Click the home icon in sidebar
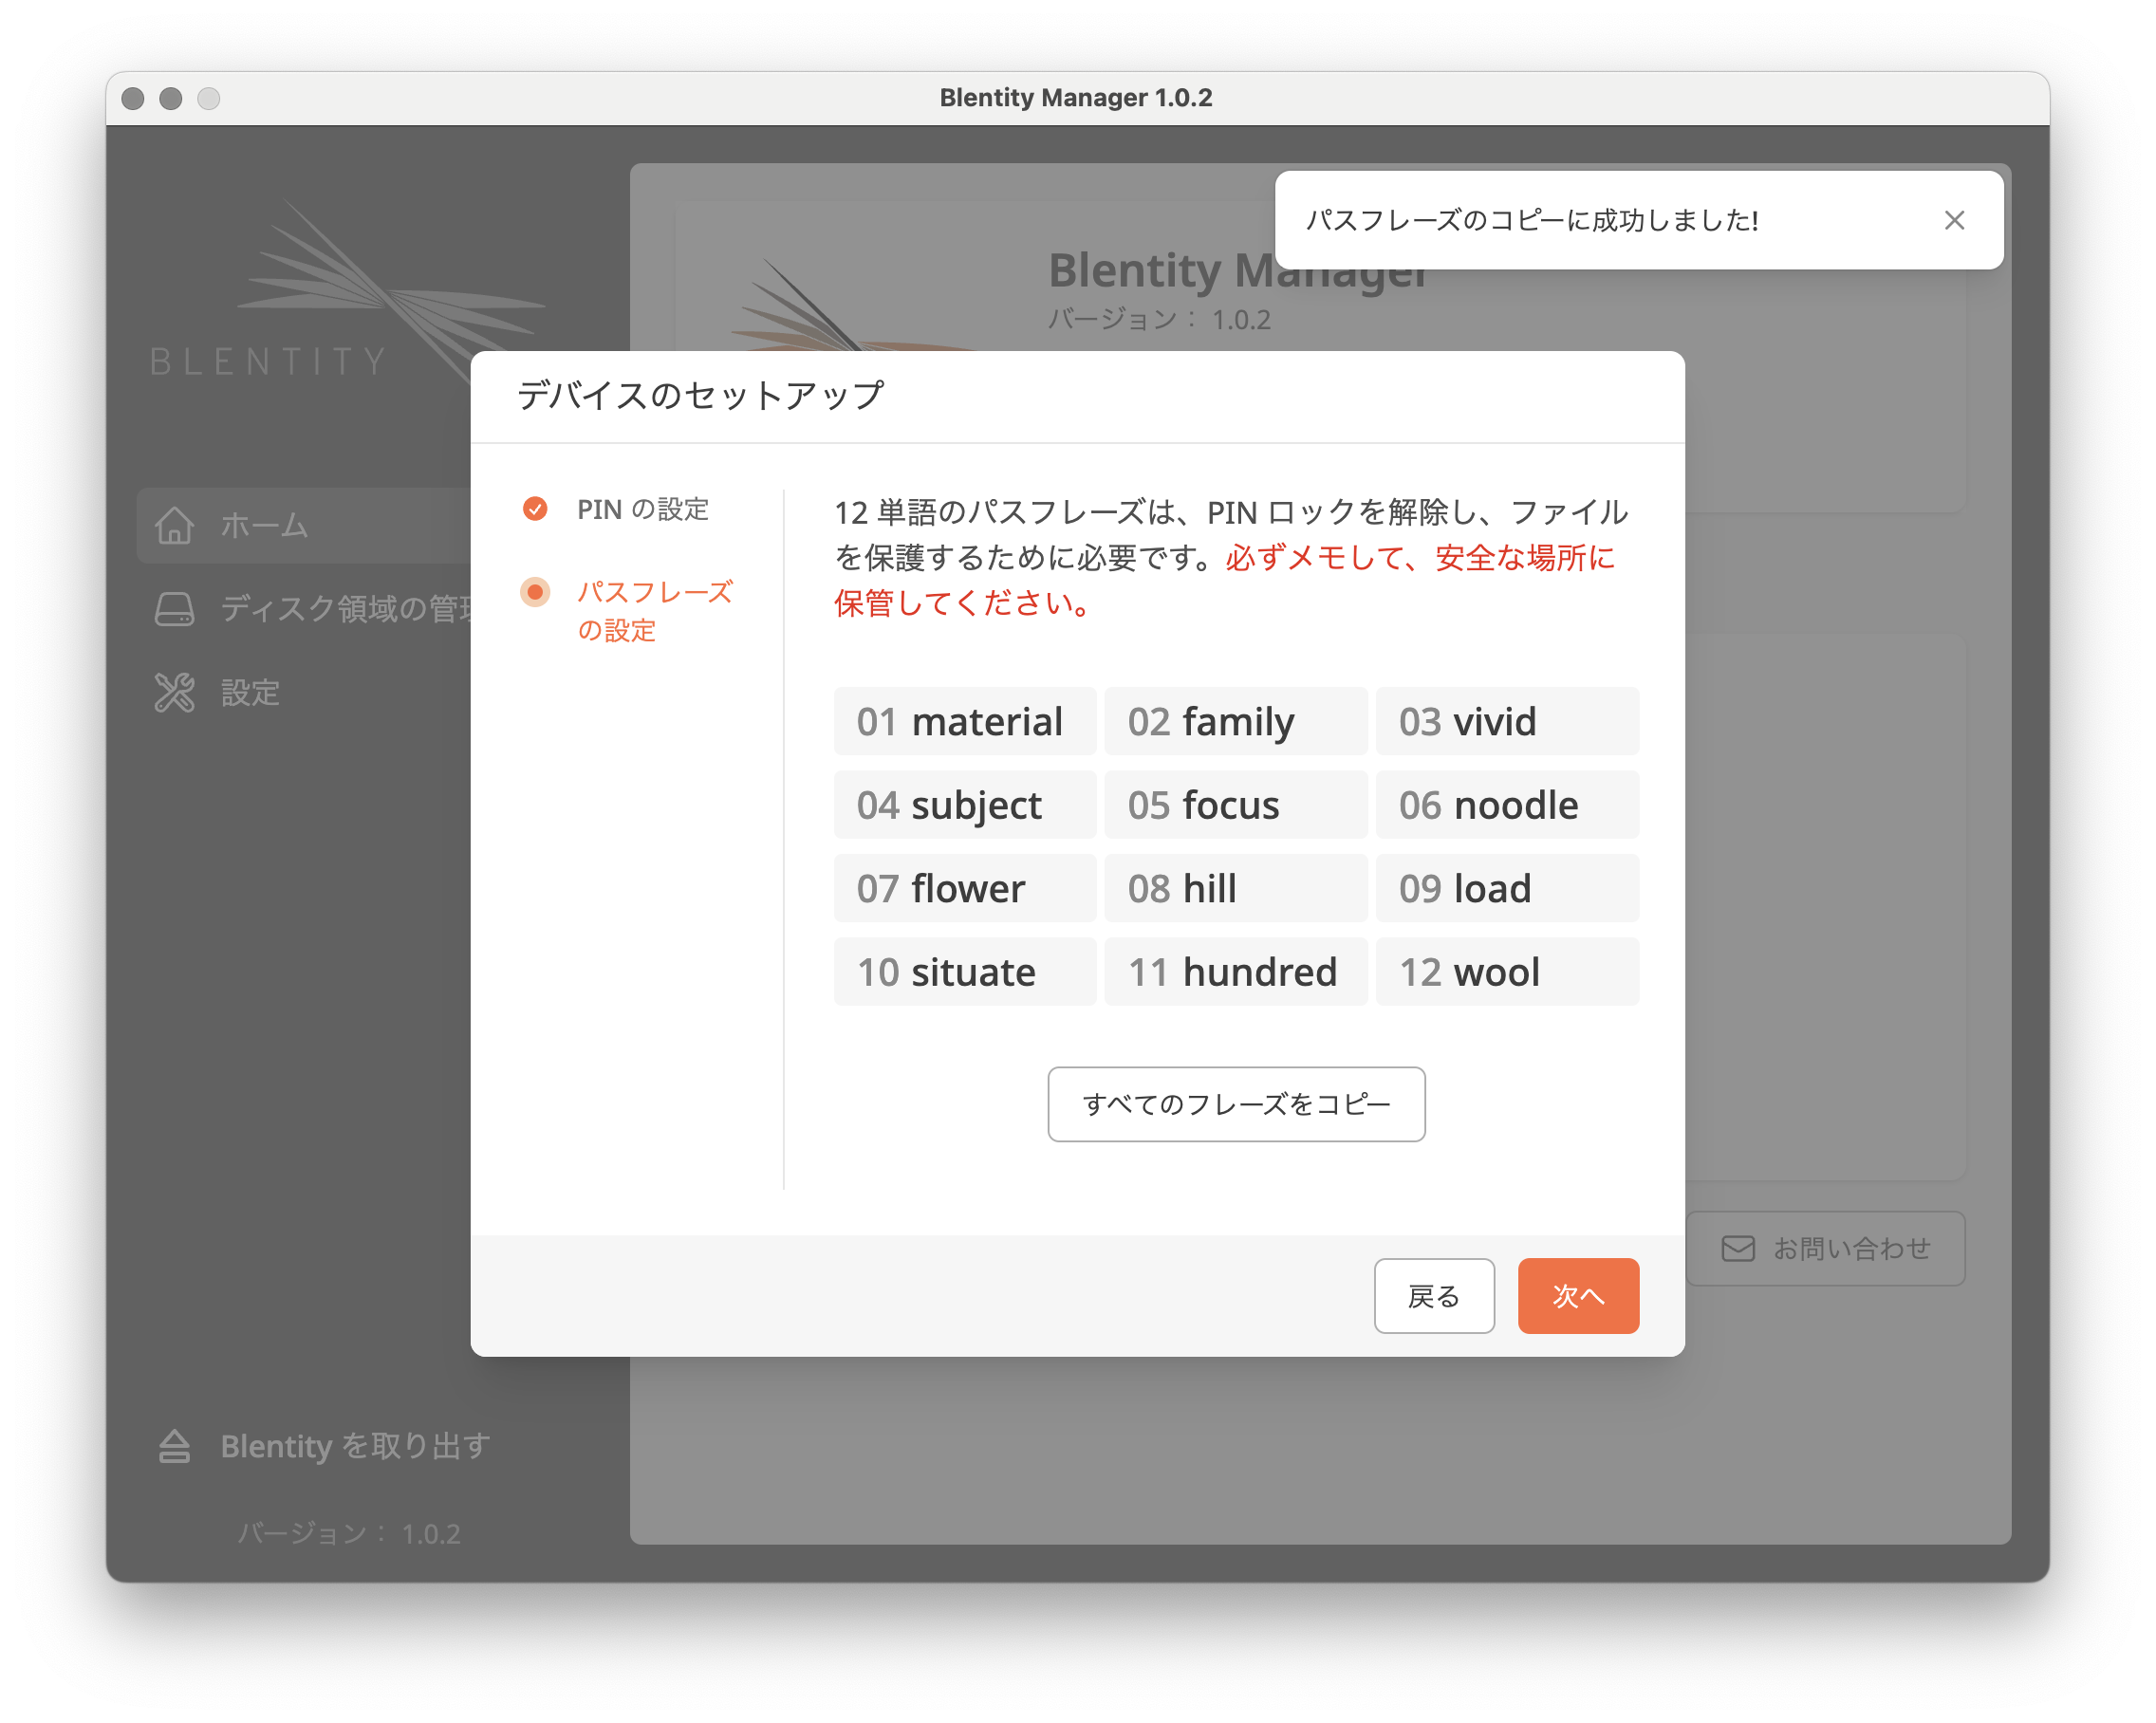 point(174,524)
